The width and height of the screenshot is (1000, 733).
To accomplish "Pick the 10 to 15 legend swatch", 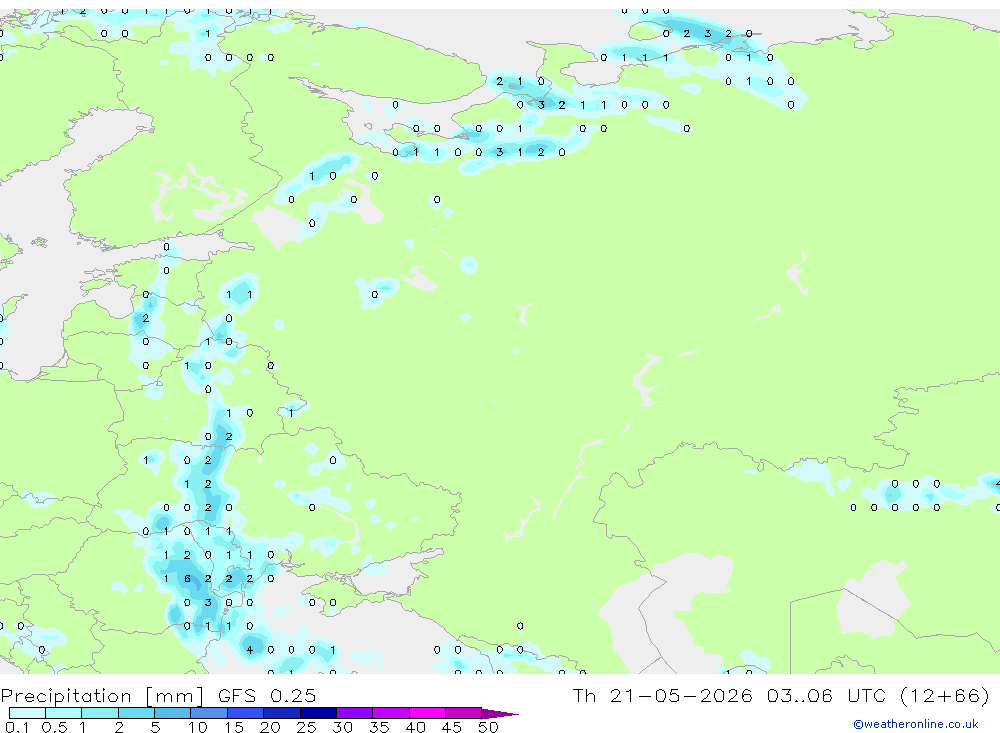I will pyautogui.click(x=209, y=713).
